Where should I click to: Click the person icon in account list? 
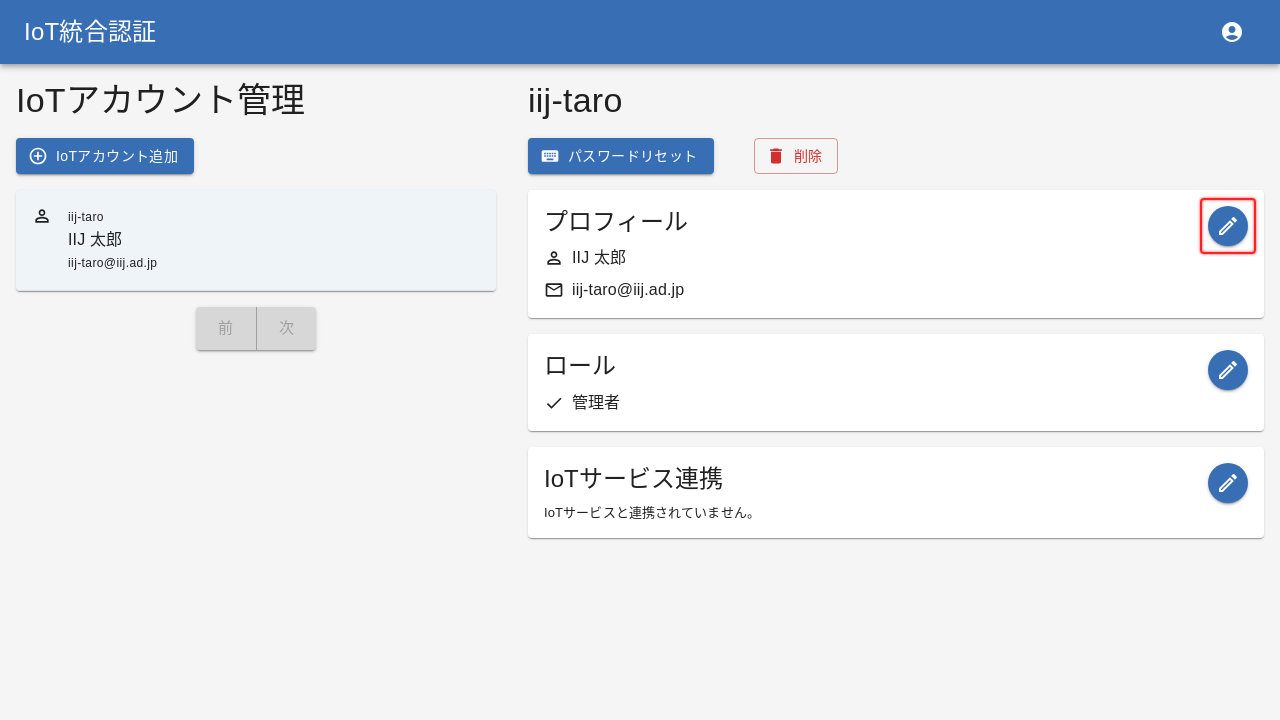[42, 216]
